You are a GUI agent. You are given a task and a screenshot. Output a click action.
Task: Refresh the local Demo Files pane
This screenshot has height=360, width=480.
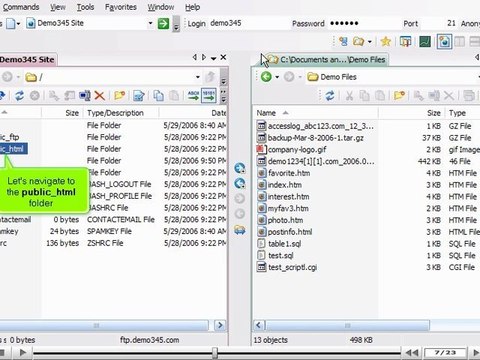tap(330, 96)
